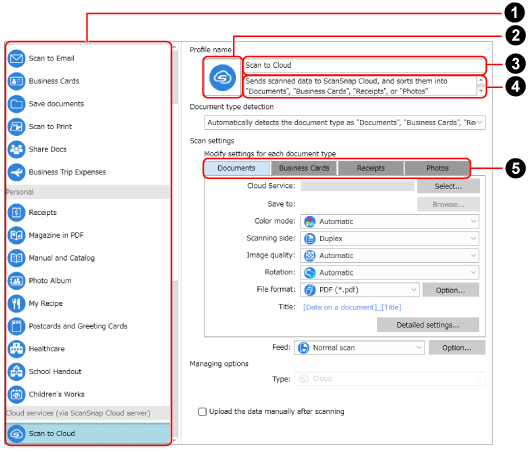Select the Save documents text label
The image size is (528, 453).
(x=56, y=104)
